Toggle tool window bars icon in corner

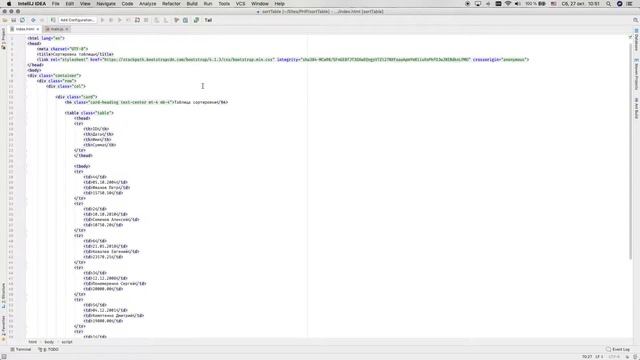tap(4, 357)
